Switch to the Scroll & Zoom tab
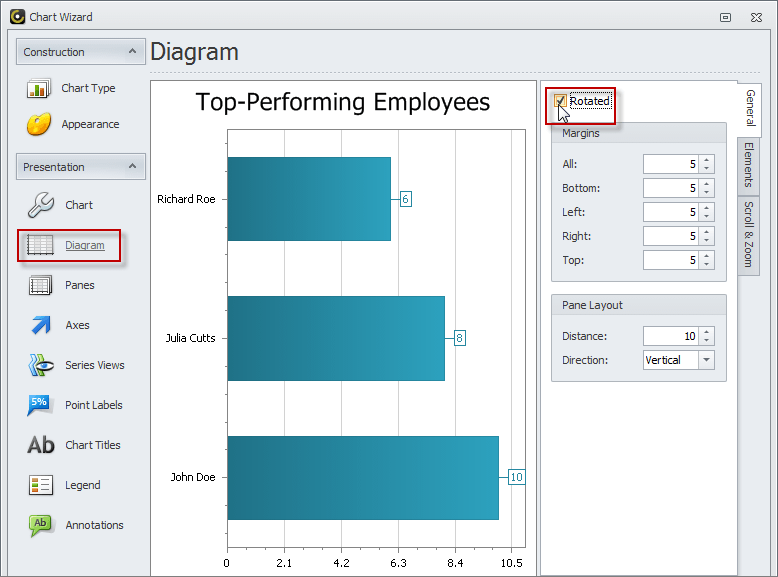The image size is (778, 577). point(748,234)
